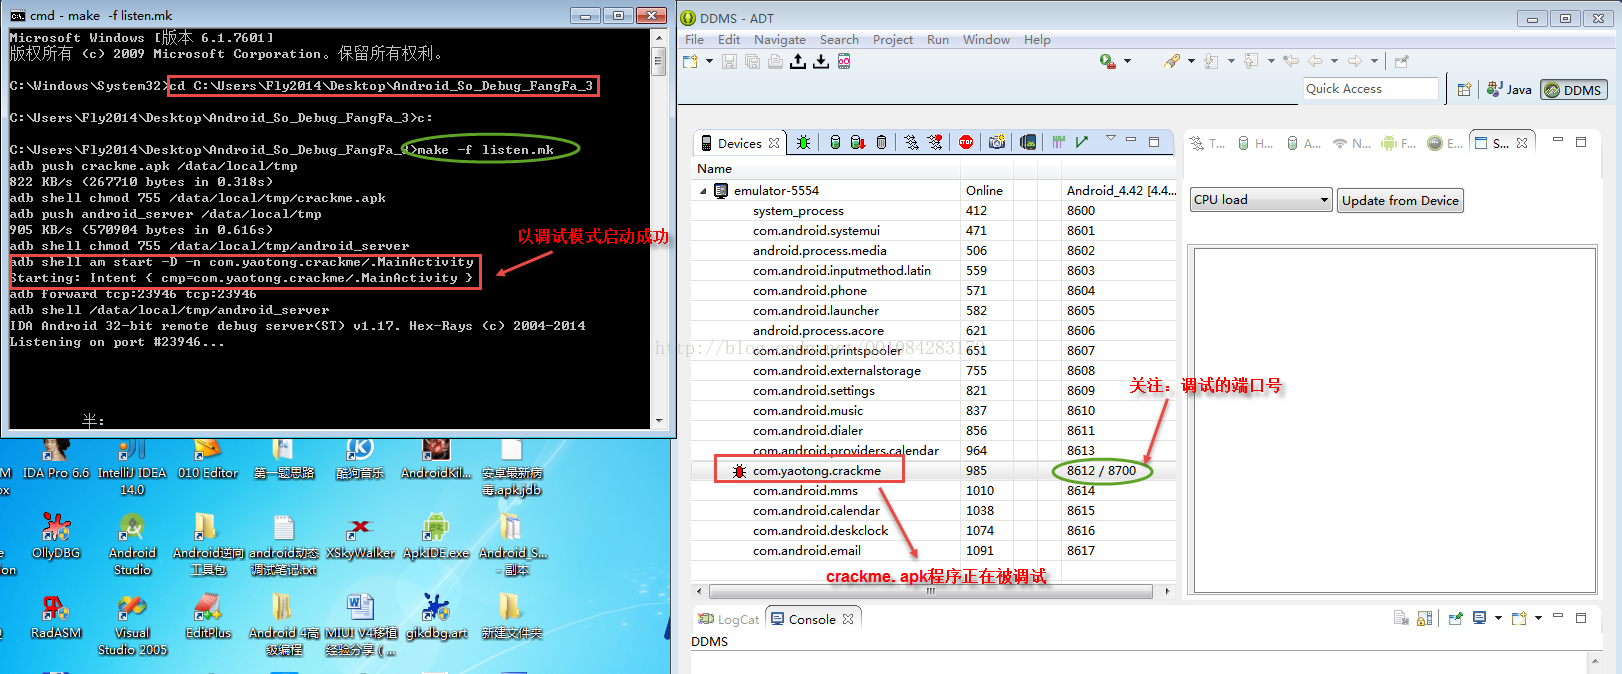Select com.android.launcher process
1622x674 pixels.
click(x=934, y=310)
